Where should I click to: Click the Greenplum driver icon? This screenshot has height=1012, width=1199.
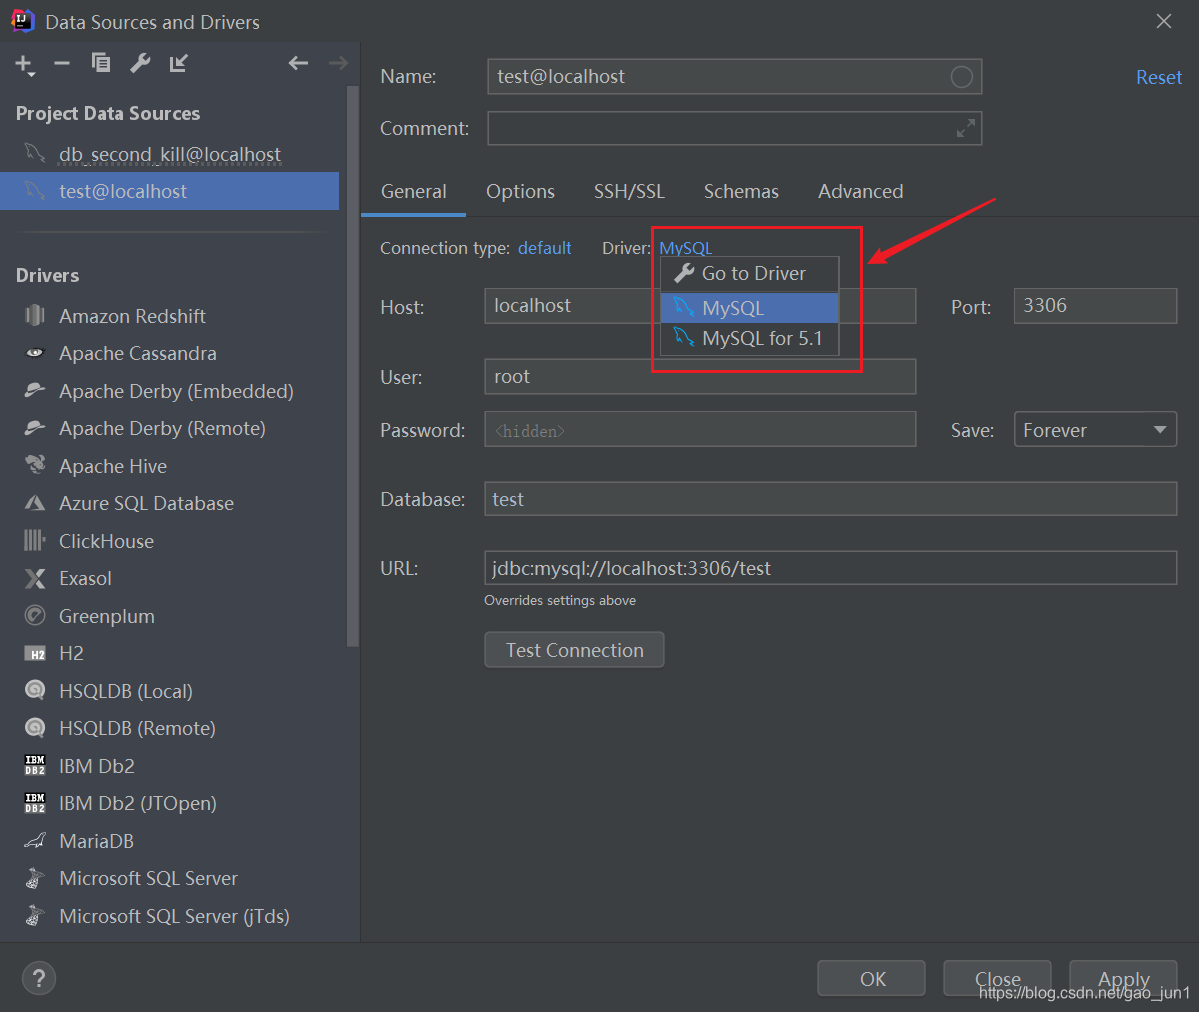click(34, 615)
